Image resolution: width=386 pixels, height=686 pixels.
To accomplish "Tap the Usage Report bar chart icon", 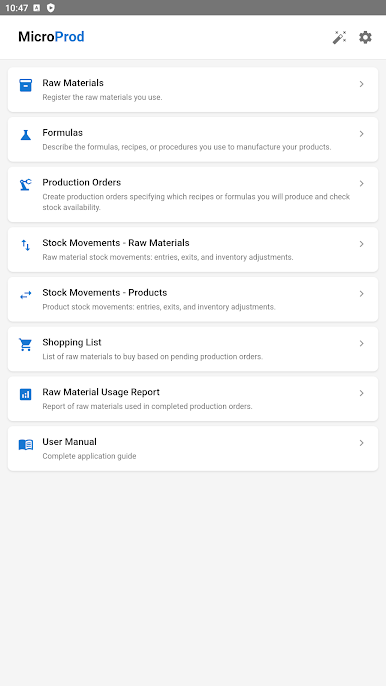I will (x=26, y=394).
